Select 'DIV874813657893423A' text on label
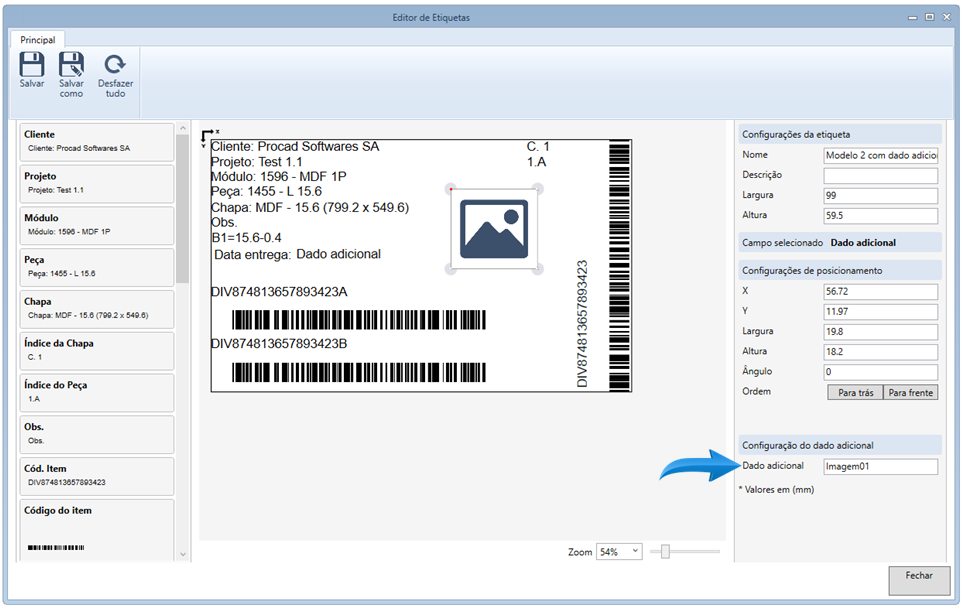This screenshot has height=608, width=962. point(279,292)
